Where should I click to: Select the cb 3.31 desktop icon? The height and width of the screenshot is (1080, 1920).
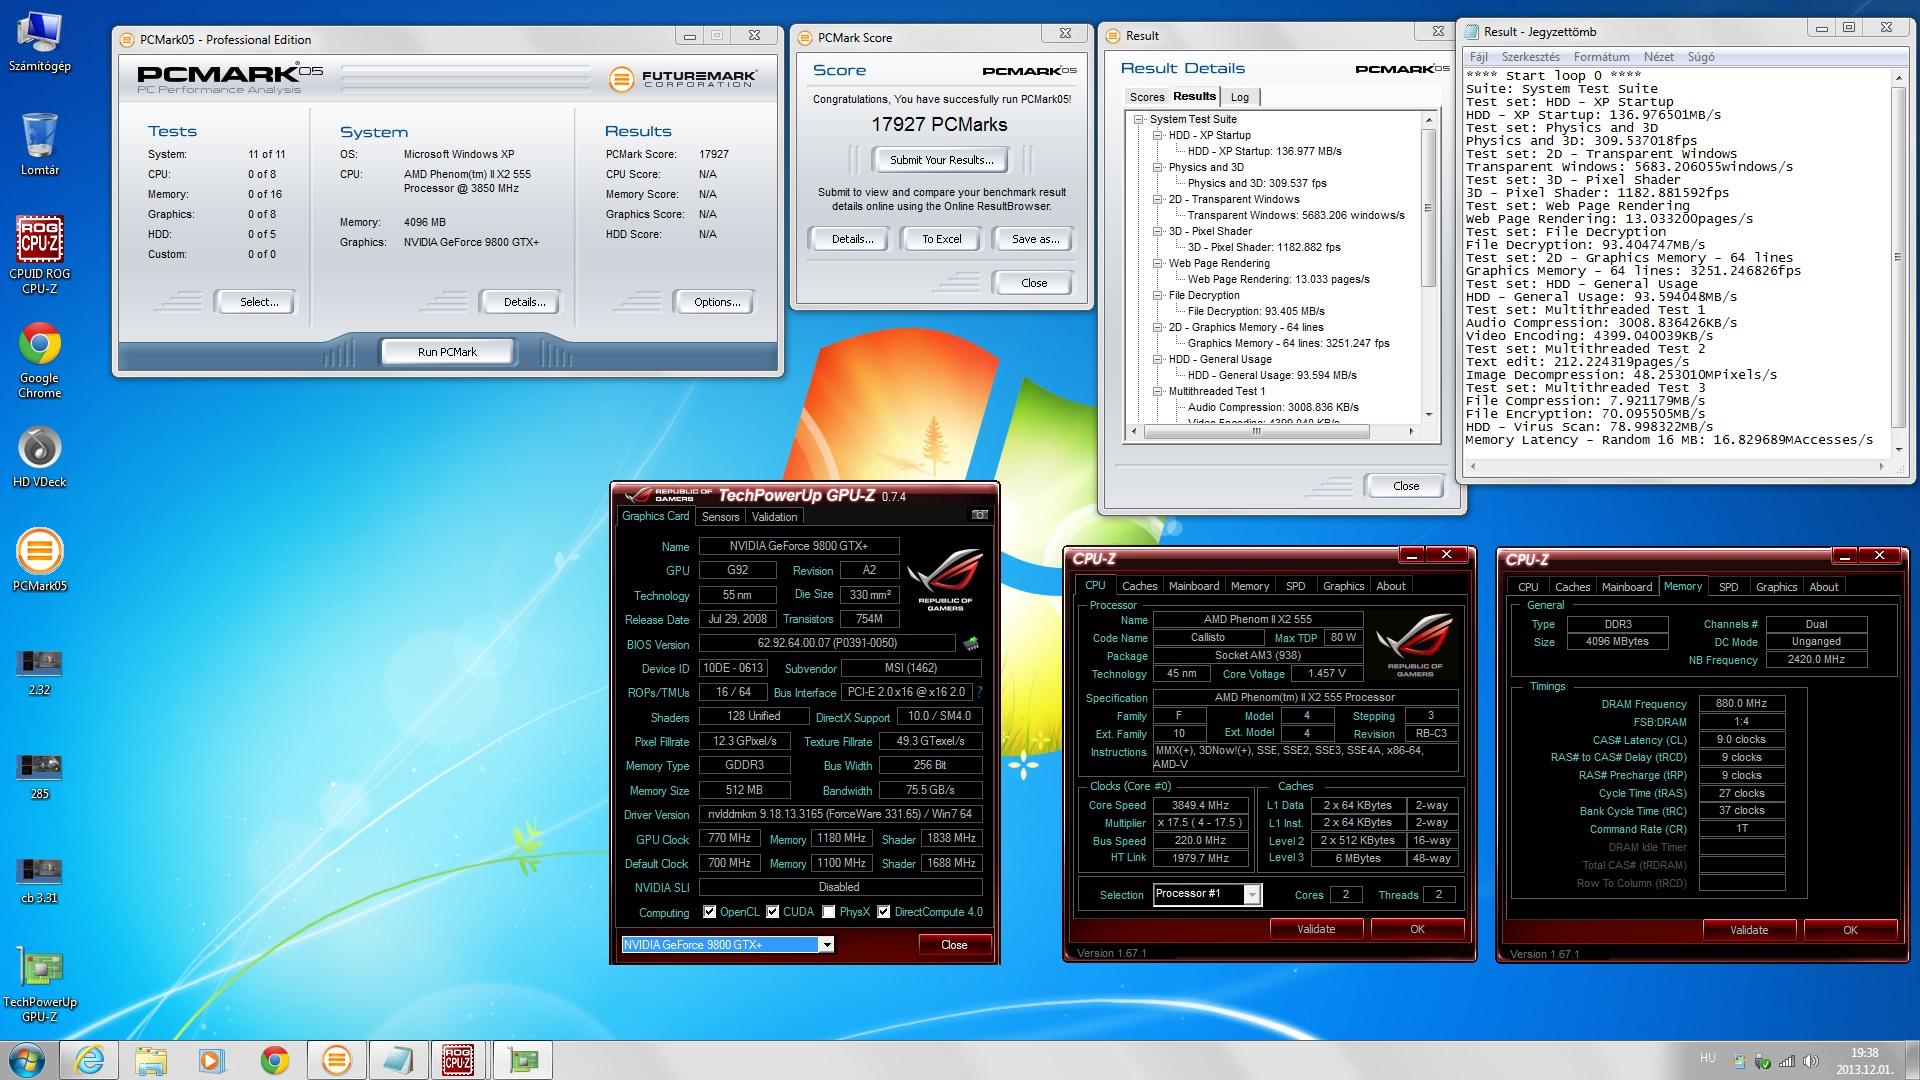coord(40,880)
